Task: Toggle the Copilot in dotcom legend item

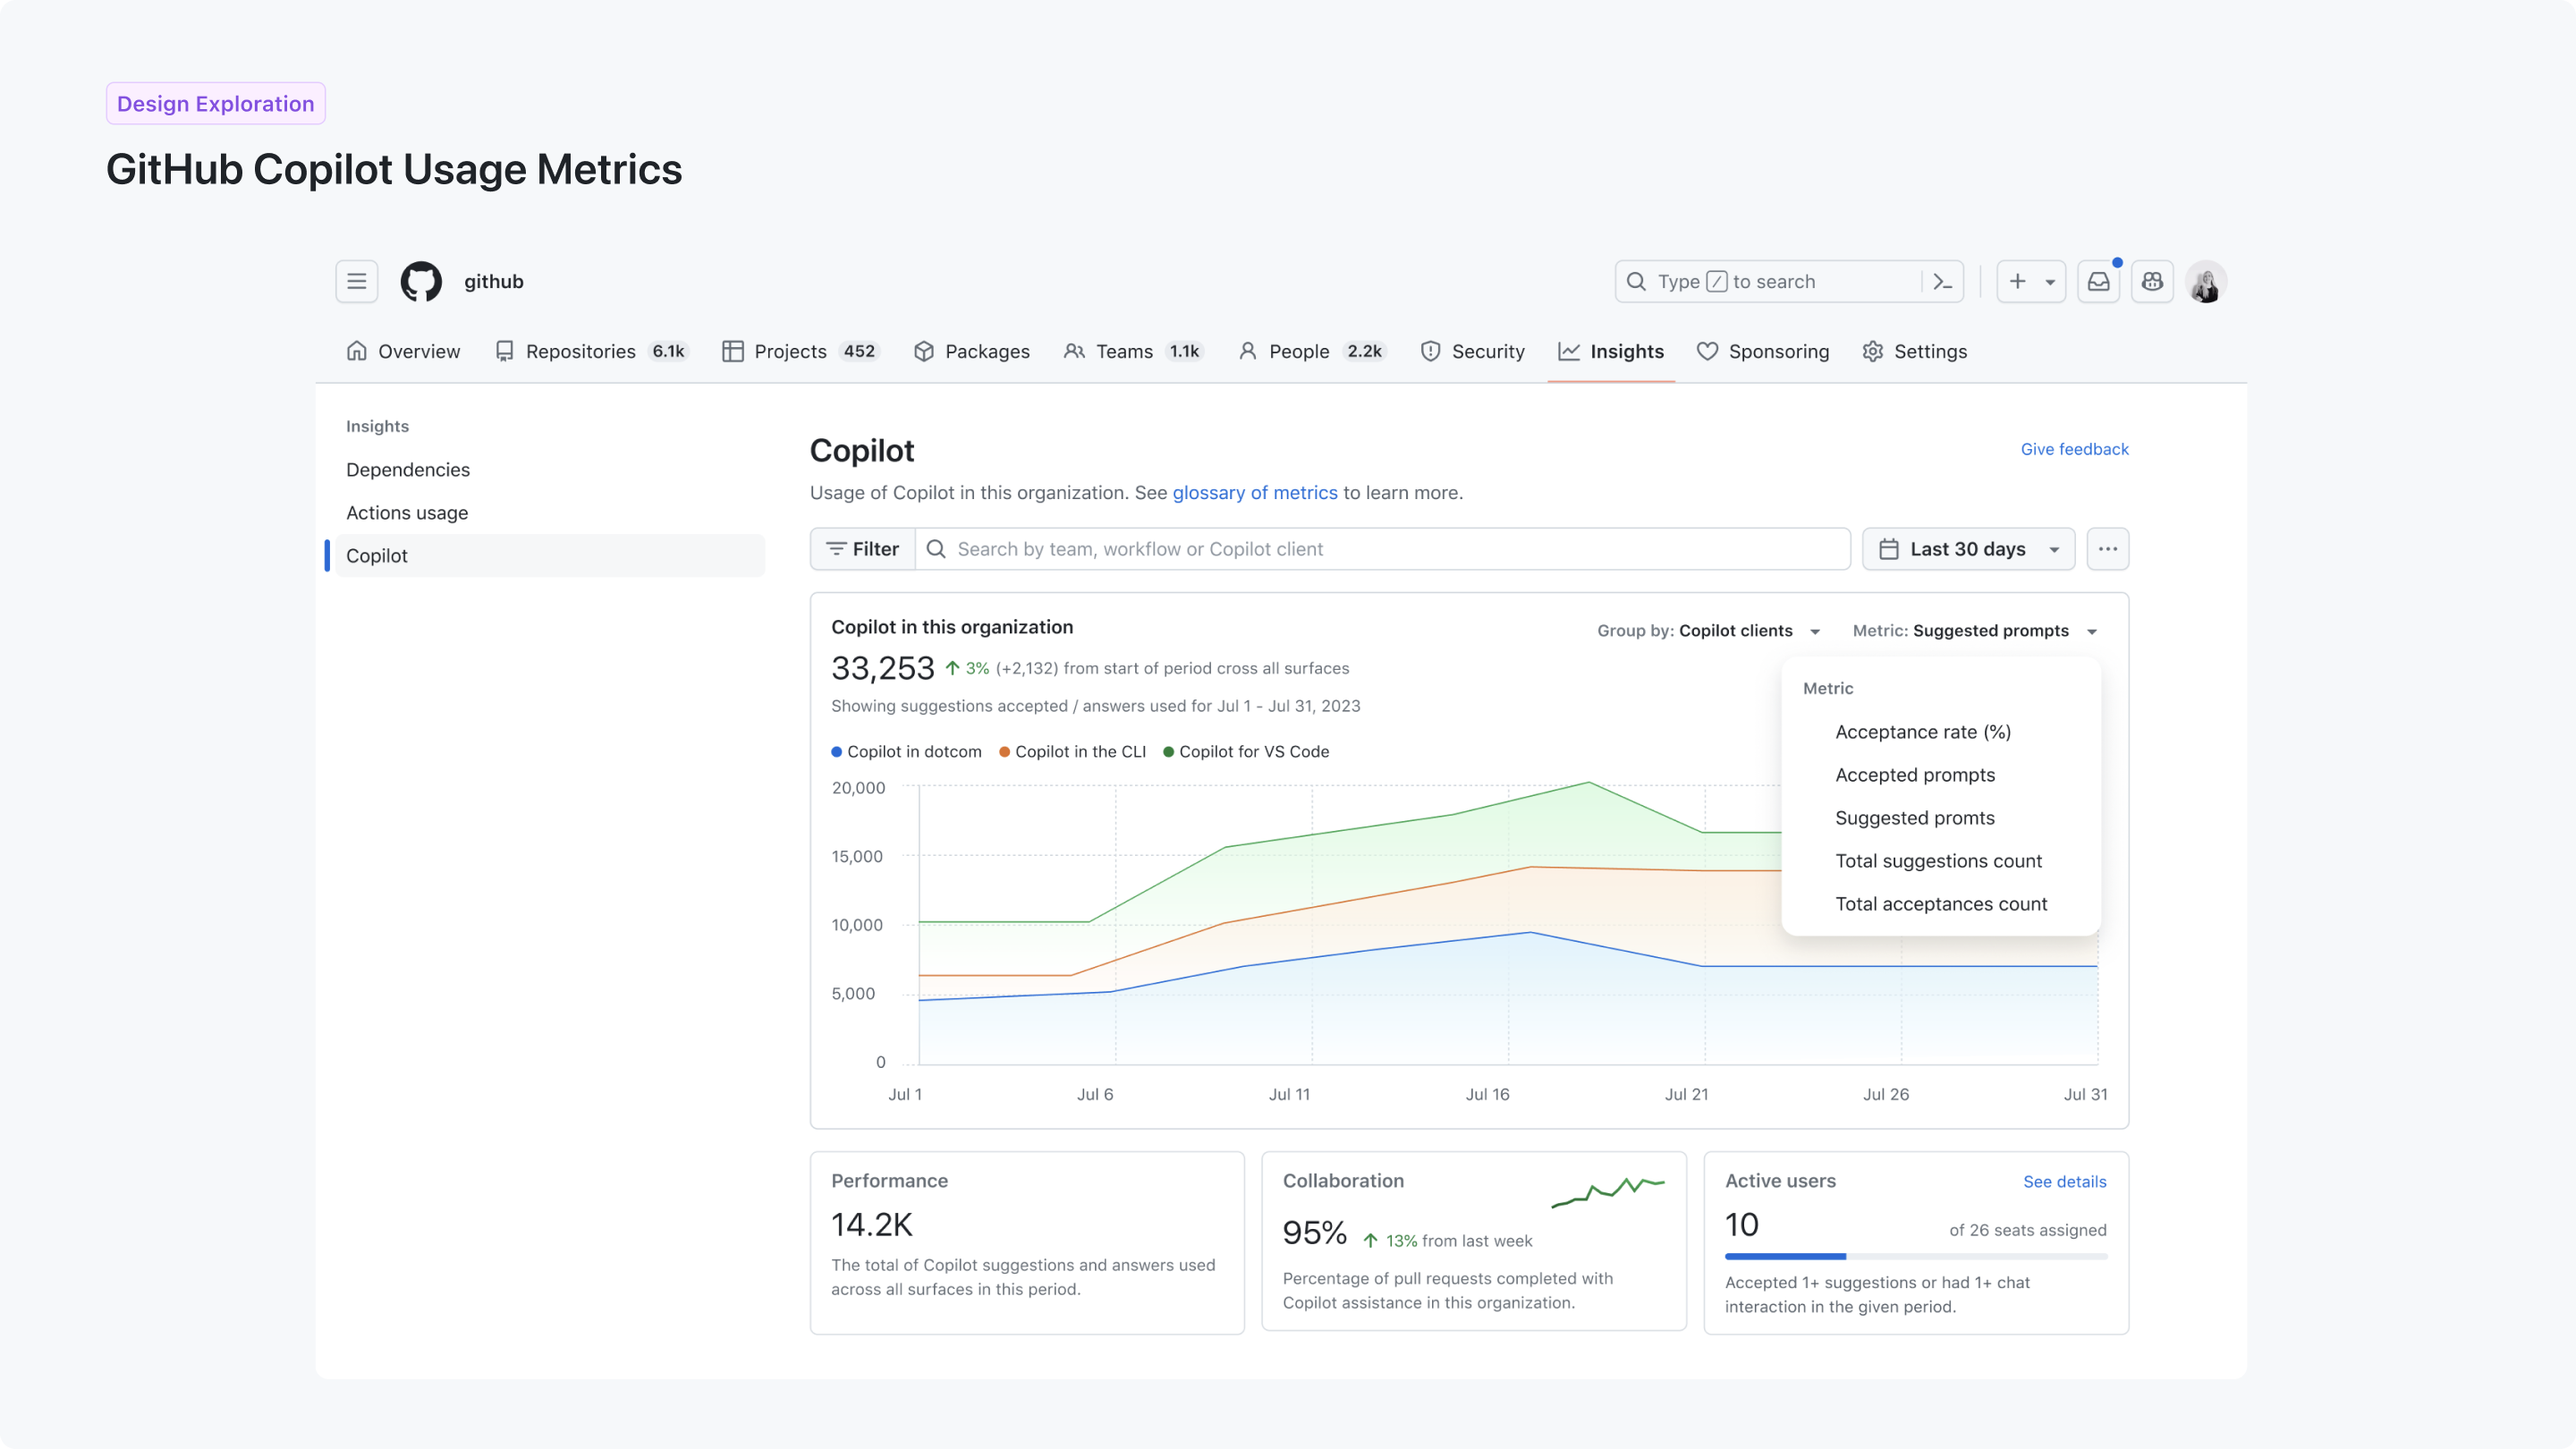Action: 906,751
